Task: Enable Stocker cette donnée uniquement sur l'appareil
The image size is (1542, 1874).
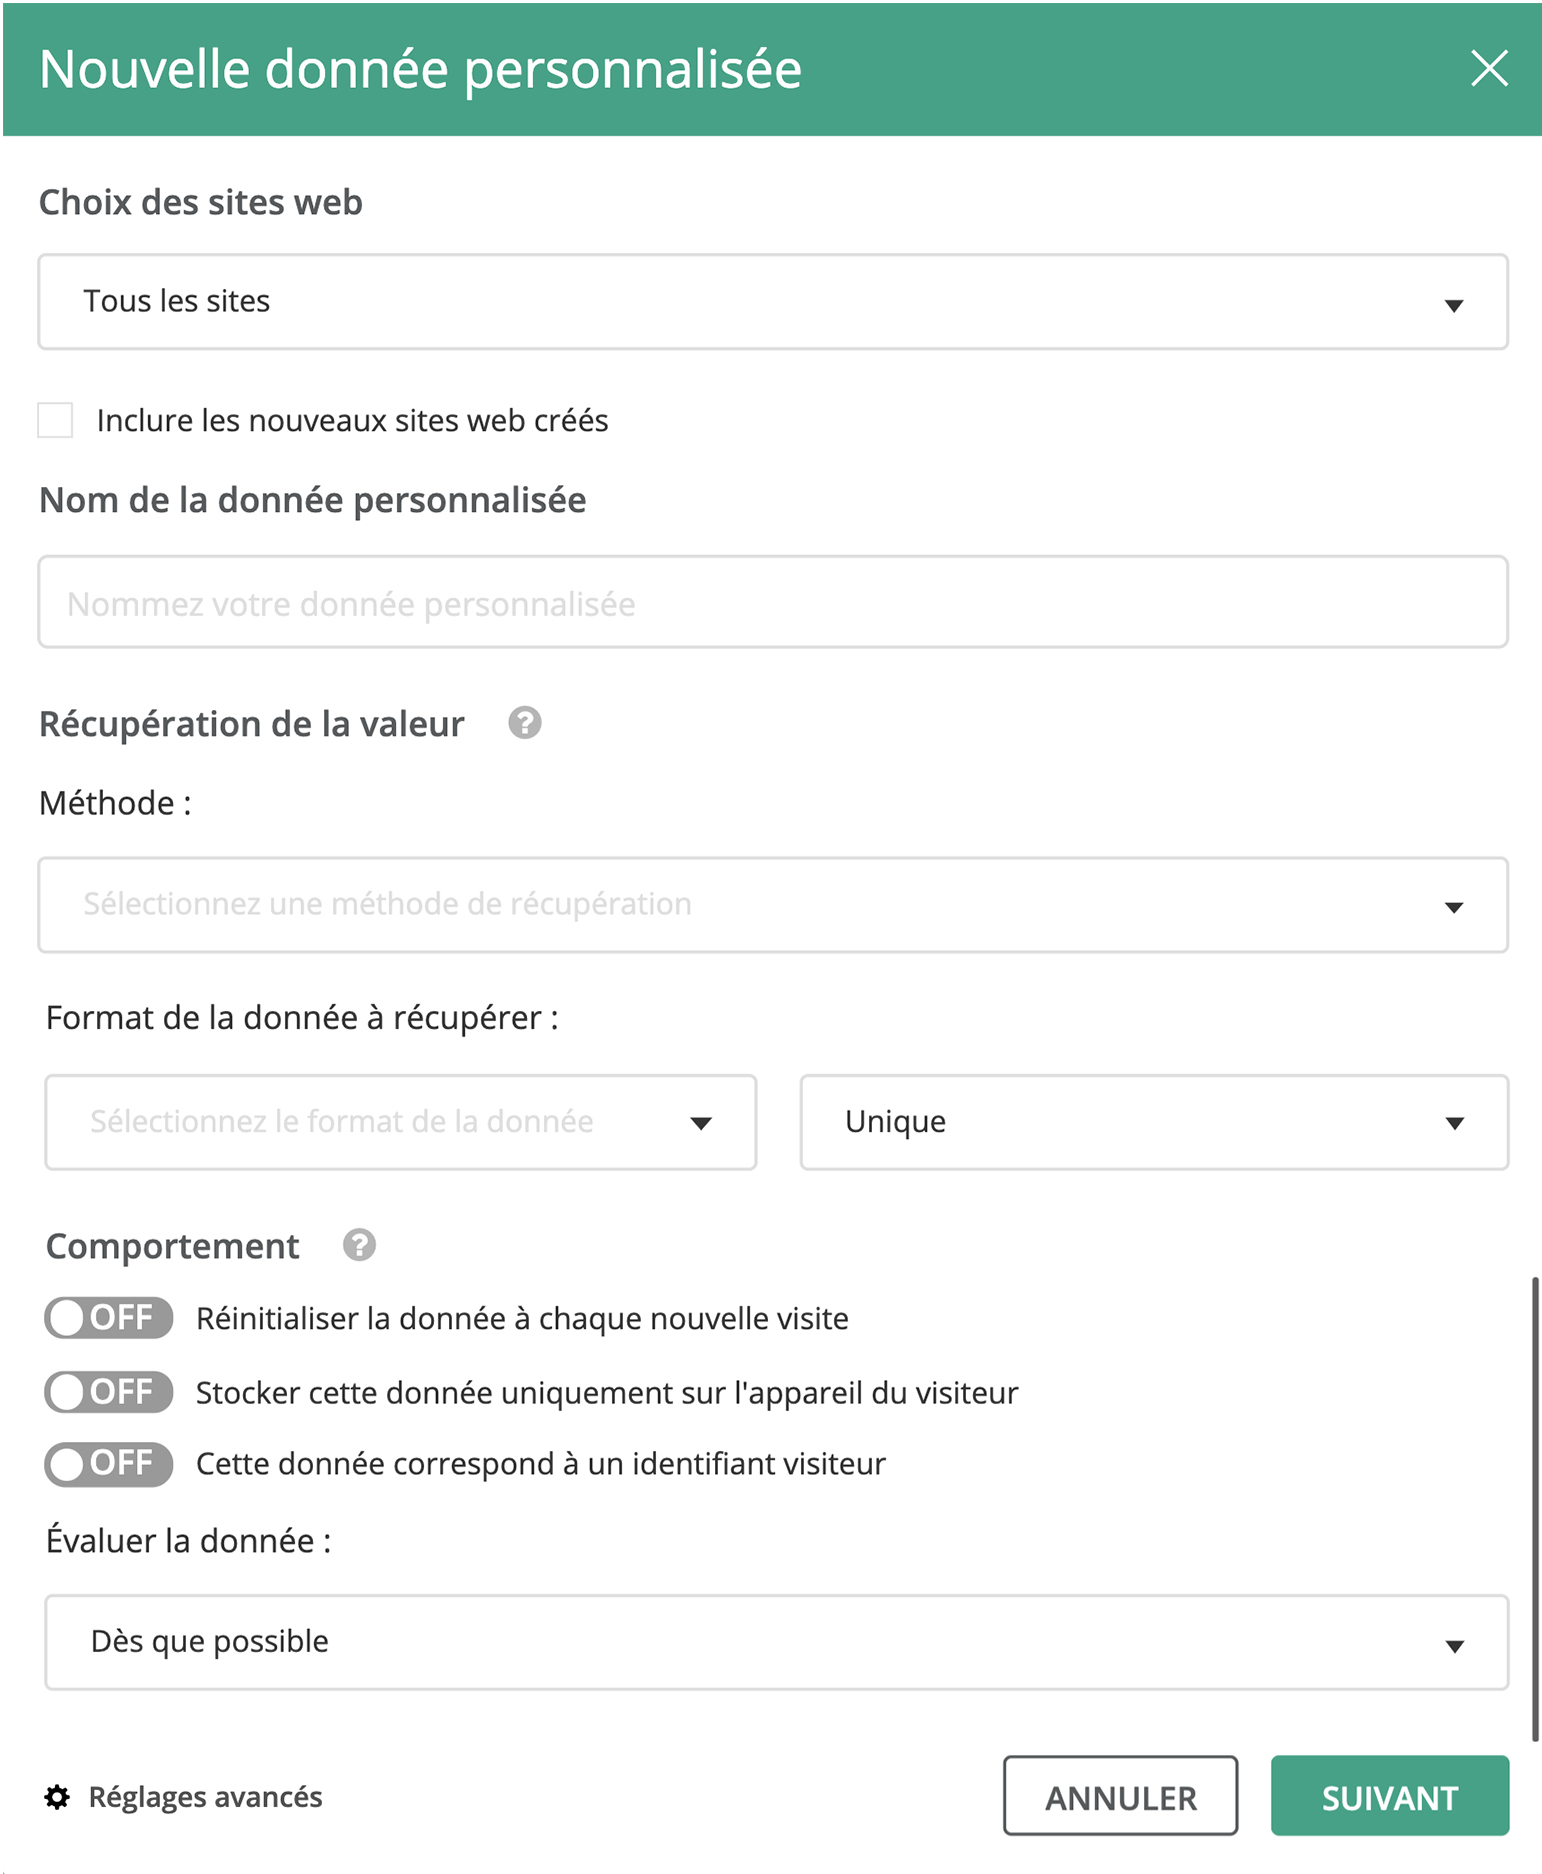Action: 108,1392
